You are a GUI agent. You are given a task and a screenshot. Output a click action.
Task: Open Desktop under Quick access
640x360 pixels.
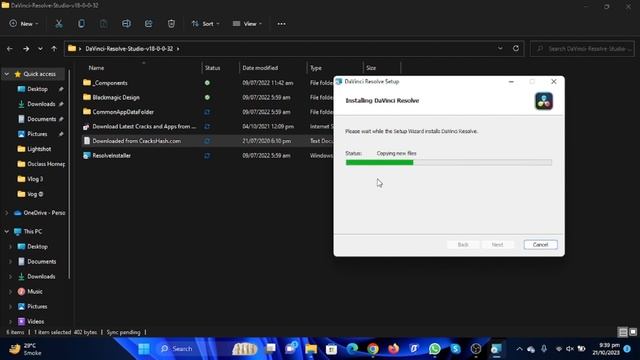(x=37, y=89)
